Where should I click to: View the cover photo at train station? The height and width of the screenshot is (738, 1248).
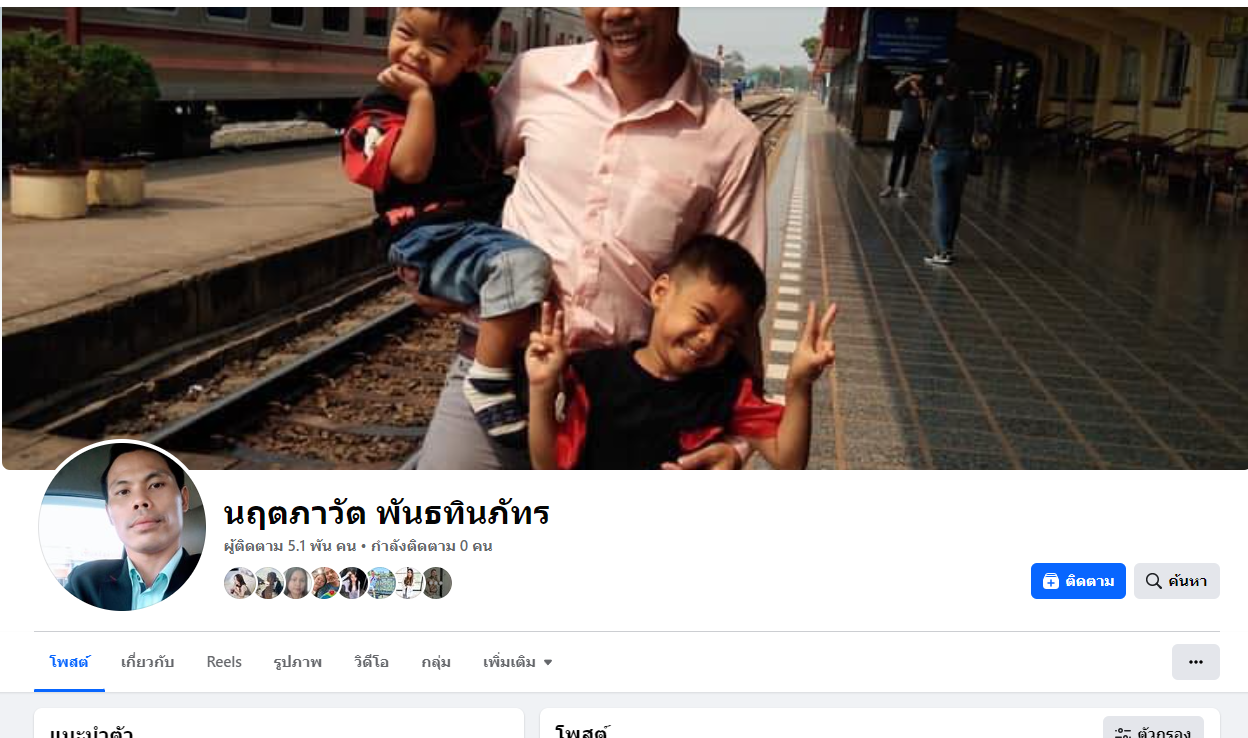(624, 236)
